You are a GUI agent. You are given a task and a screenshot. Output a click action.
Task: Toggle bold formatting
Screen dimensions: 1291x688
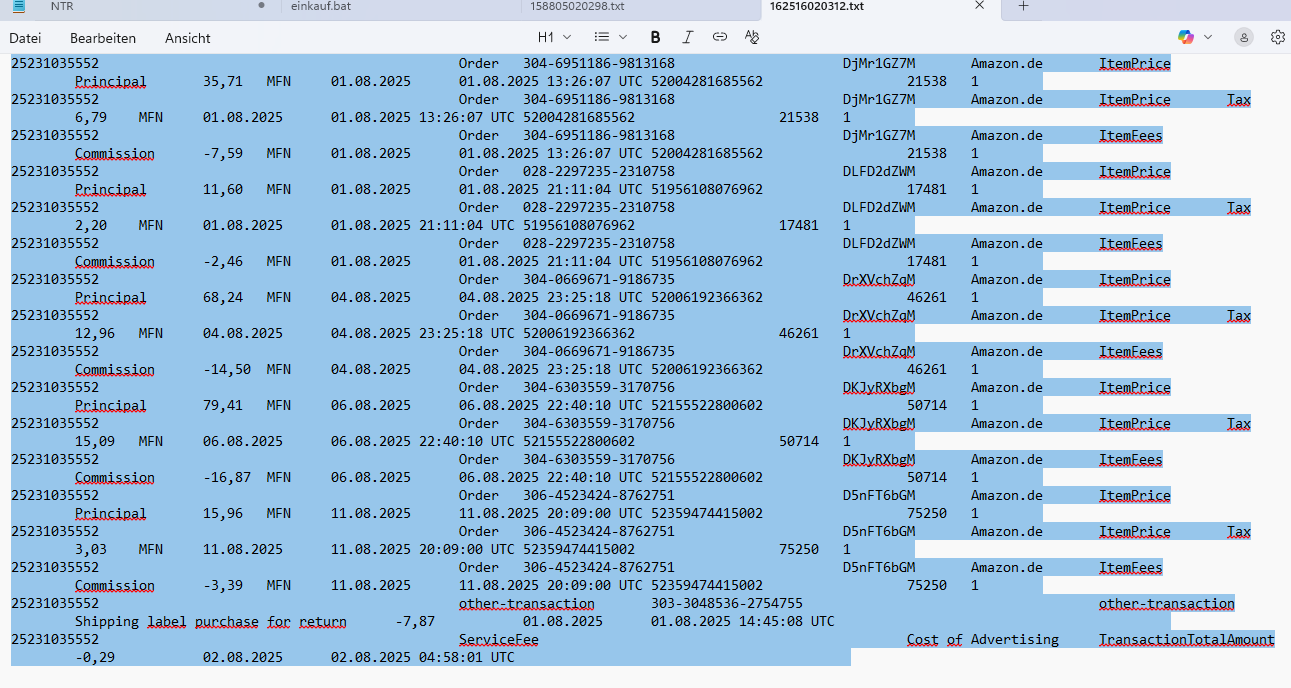[x=655, y=37]
